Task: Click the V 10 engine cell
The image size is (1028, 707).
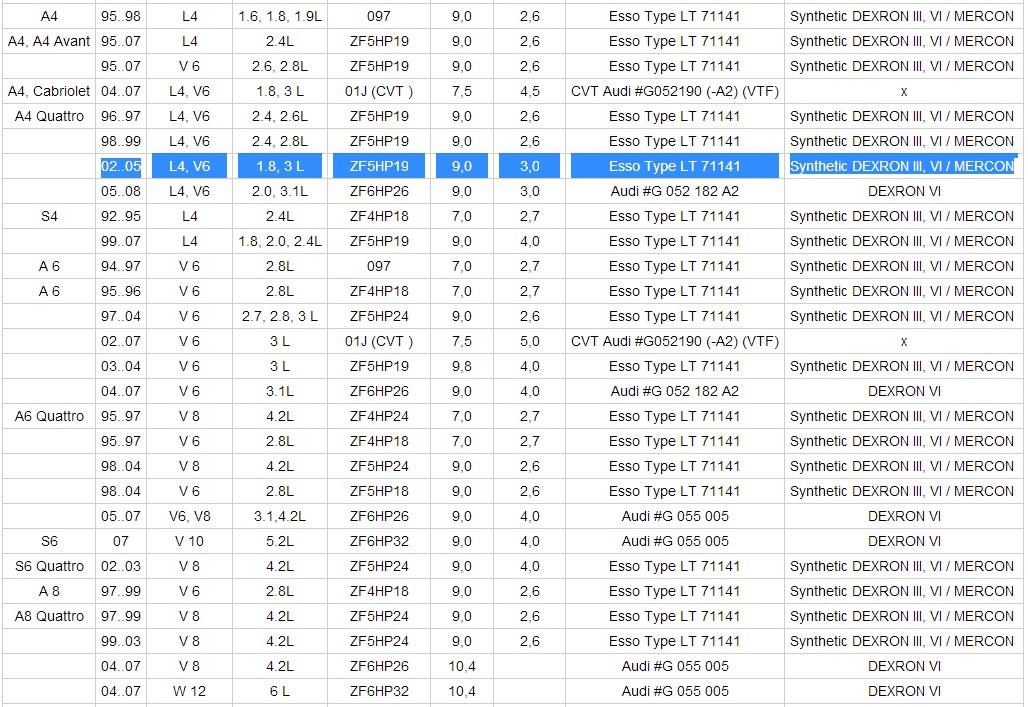Action: (x=189, y=541)
